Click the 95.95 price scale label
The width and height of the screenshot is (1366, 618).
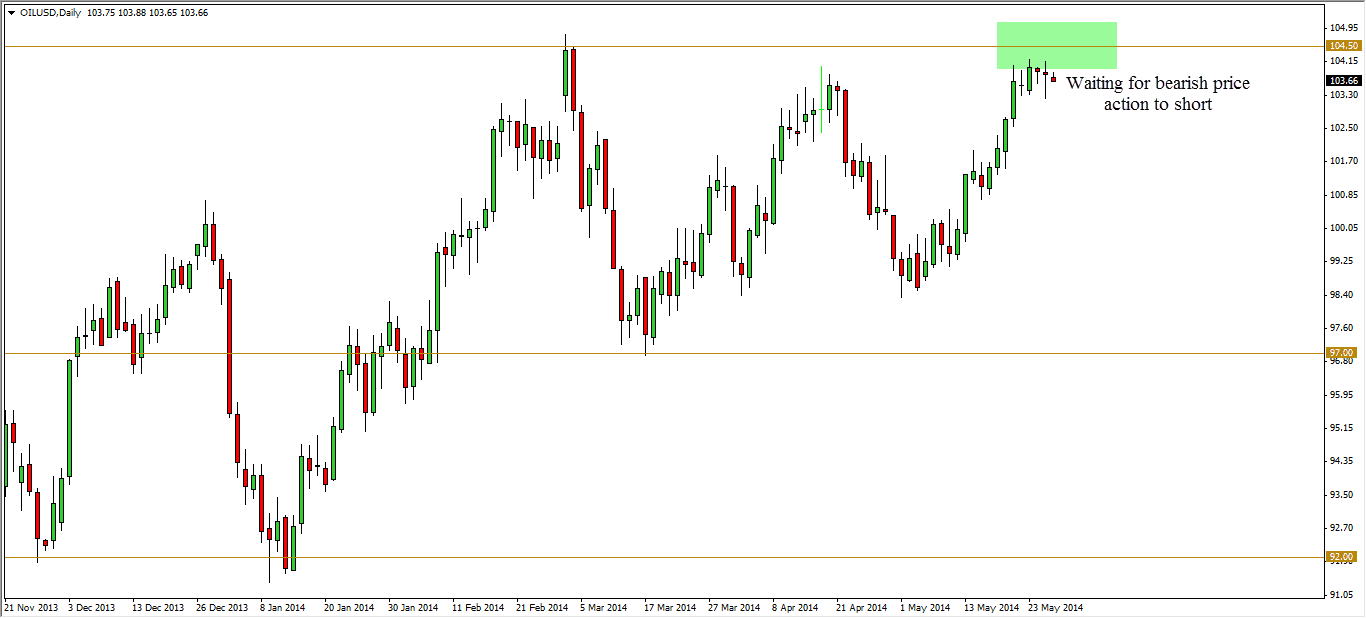pyautogui.click(x=1343, y=394)
